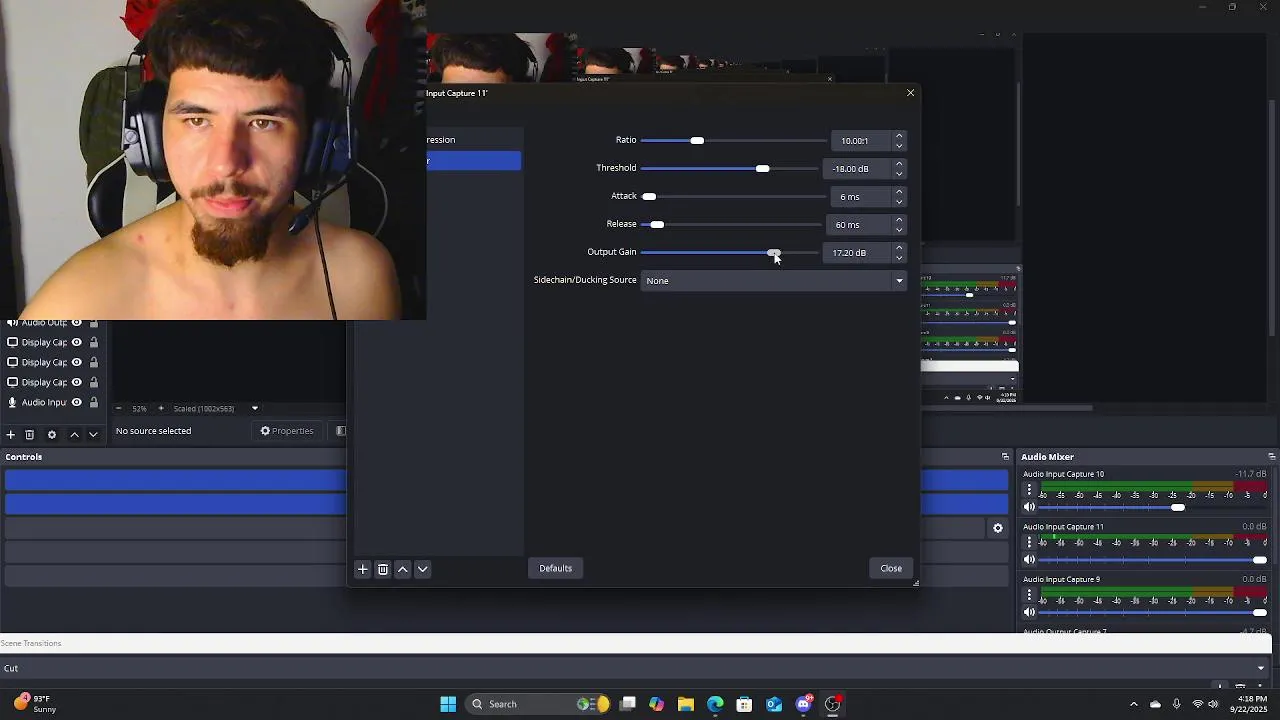Zoom out the preview with the minus icon
Screen dimensions: 1280x720
118,408
